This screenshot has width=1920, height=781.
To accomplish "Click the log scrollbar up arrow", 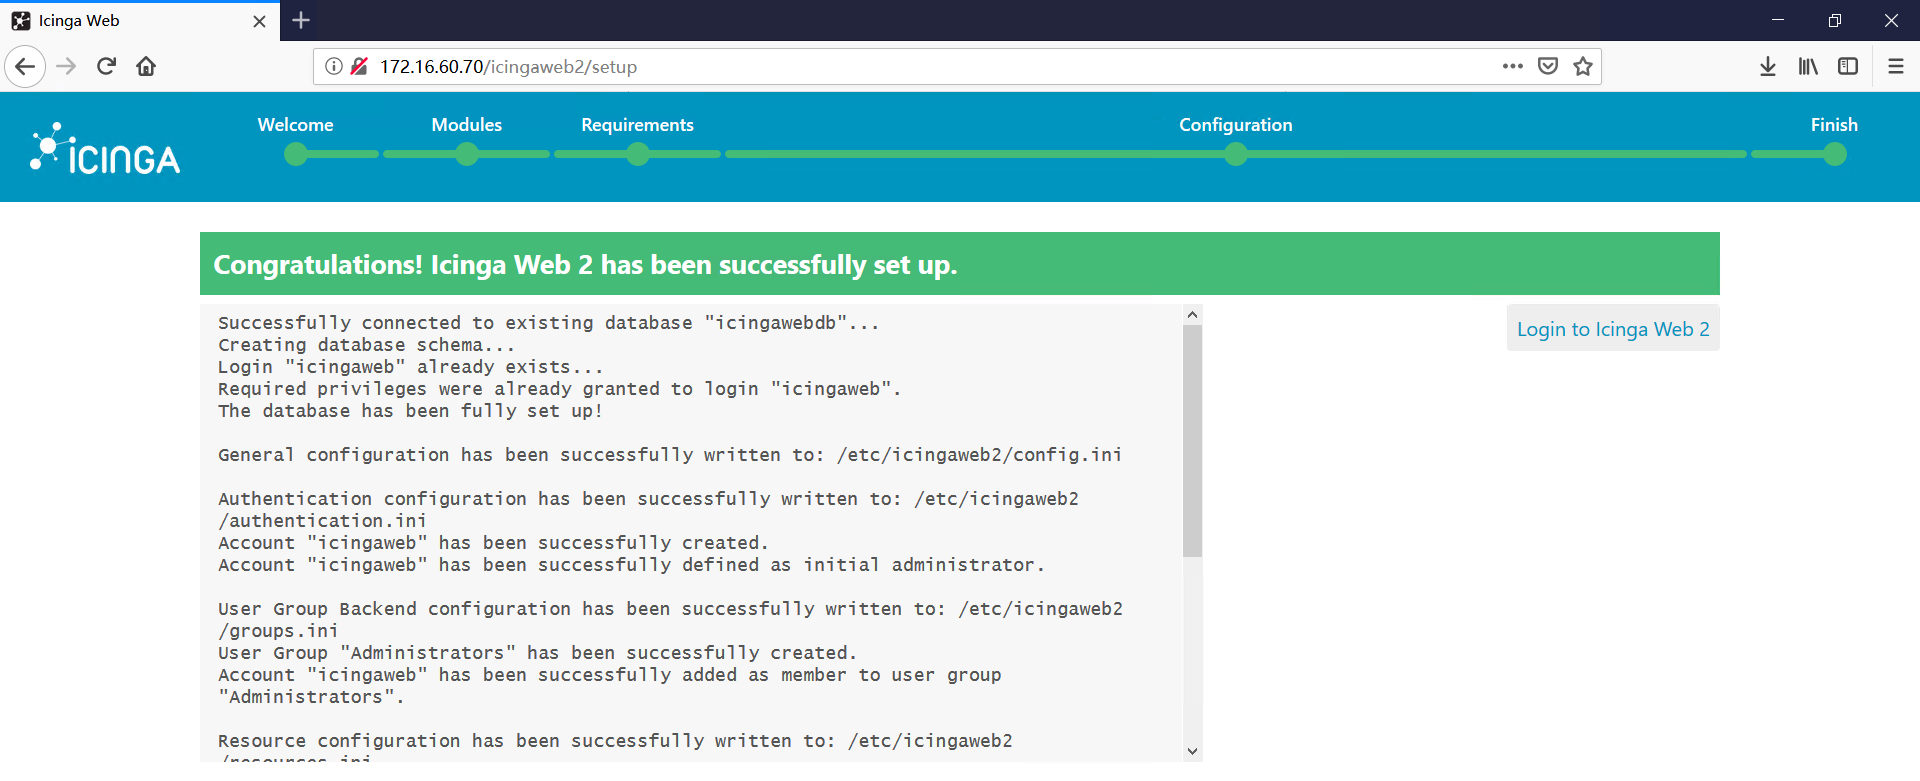I will [x=1192, y=314].
